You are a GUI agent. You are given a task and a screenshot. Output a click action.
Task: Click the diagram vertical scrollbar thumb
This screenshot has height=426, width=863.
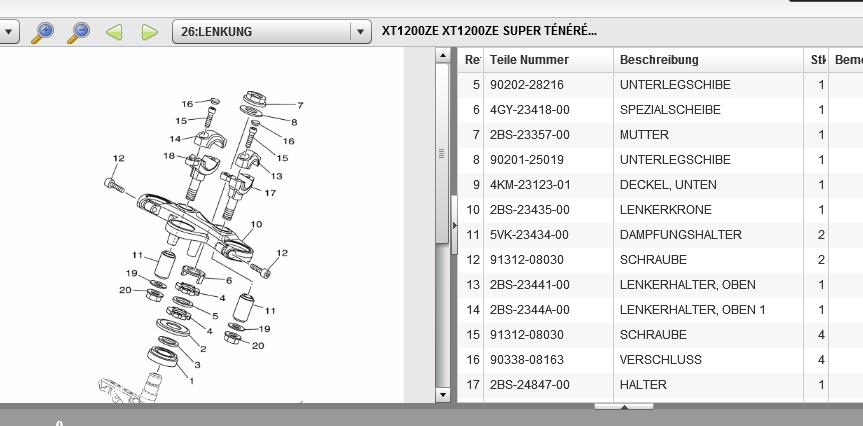(443, 153)
